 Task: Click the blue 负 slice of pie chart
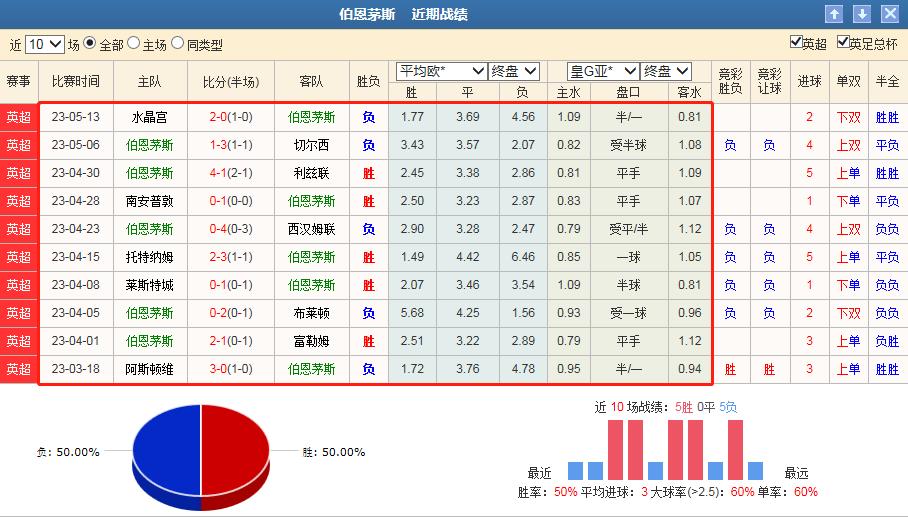[167, 449]
